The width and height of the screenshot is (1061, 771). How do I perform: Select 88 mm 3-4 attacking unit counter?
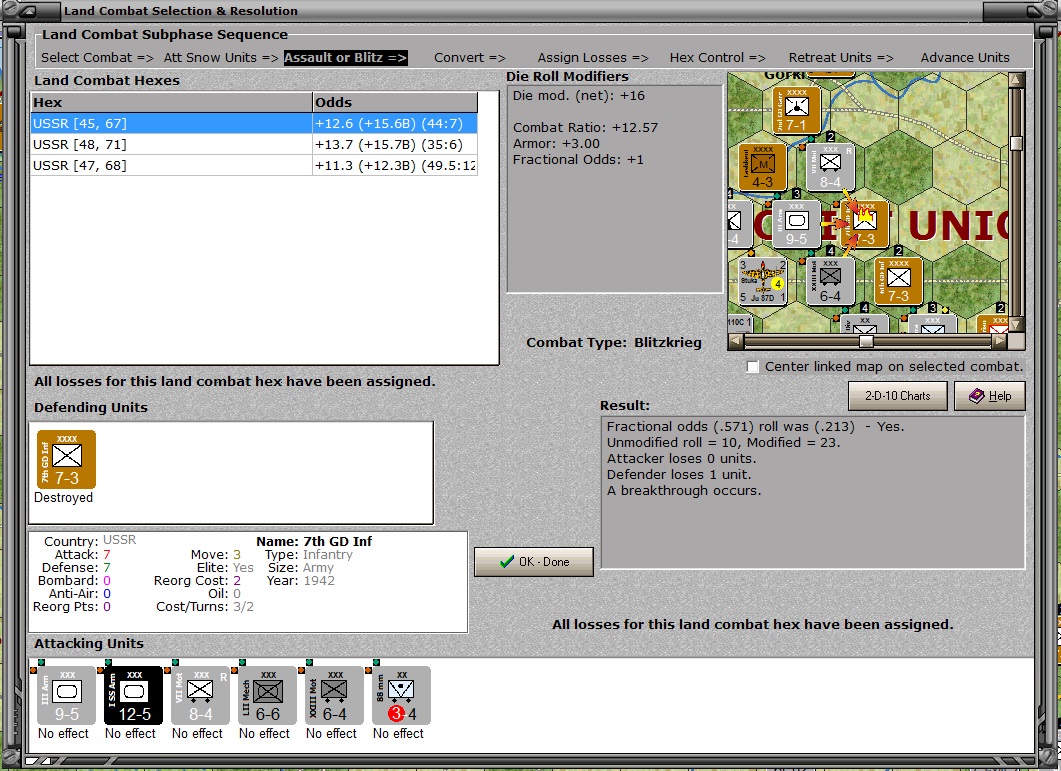[401, 696]
